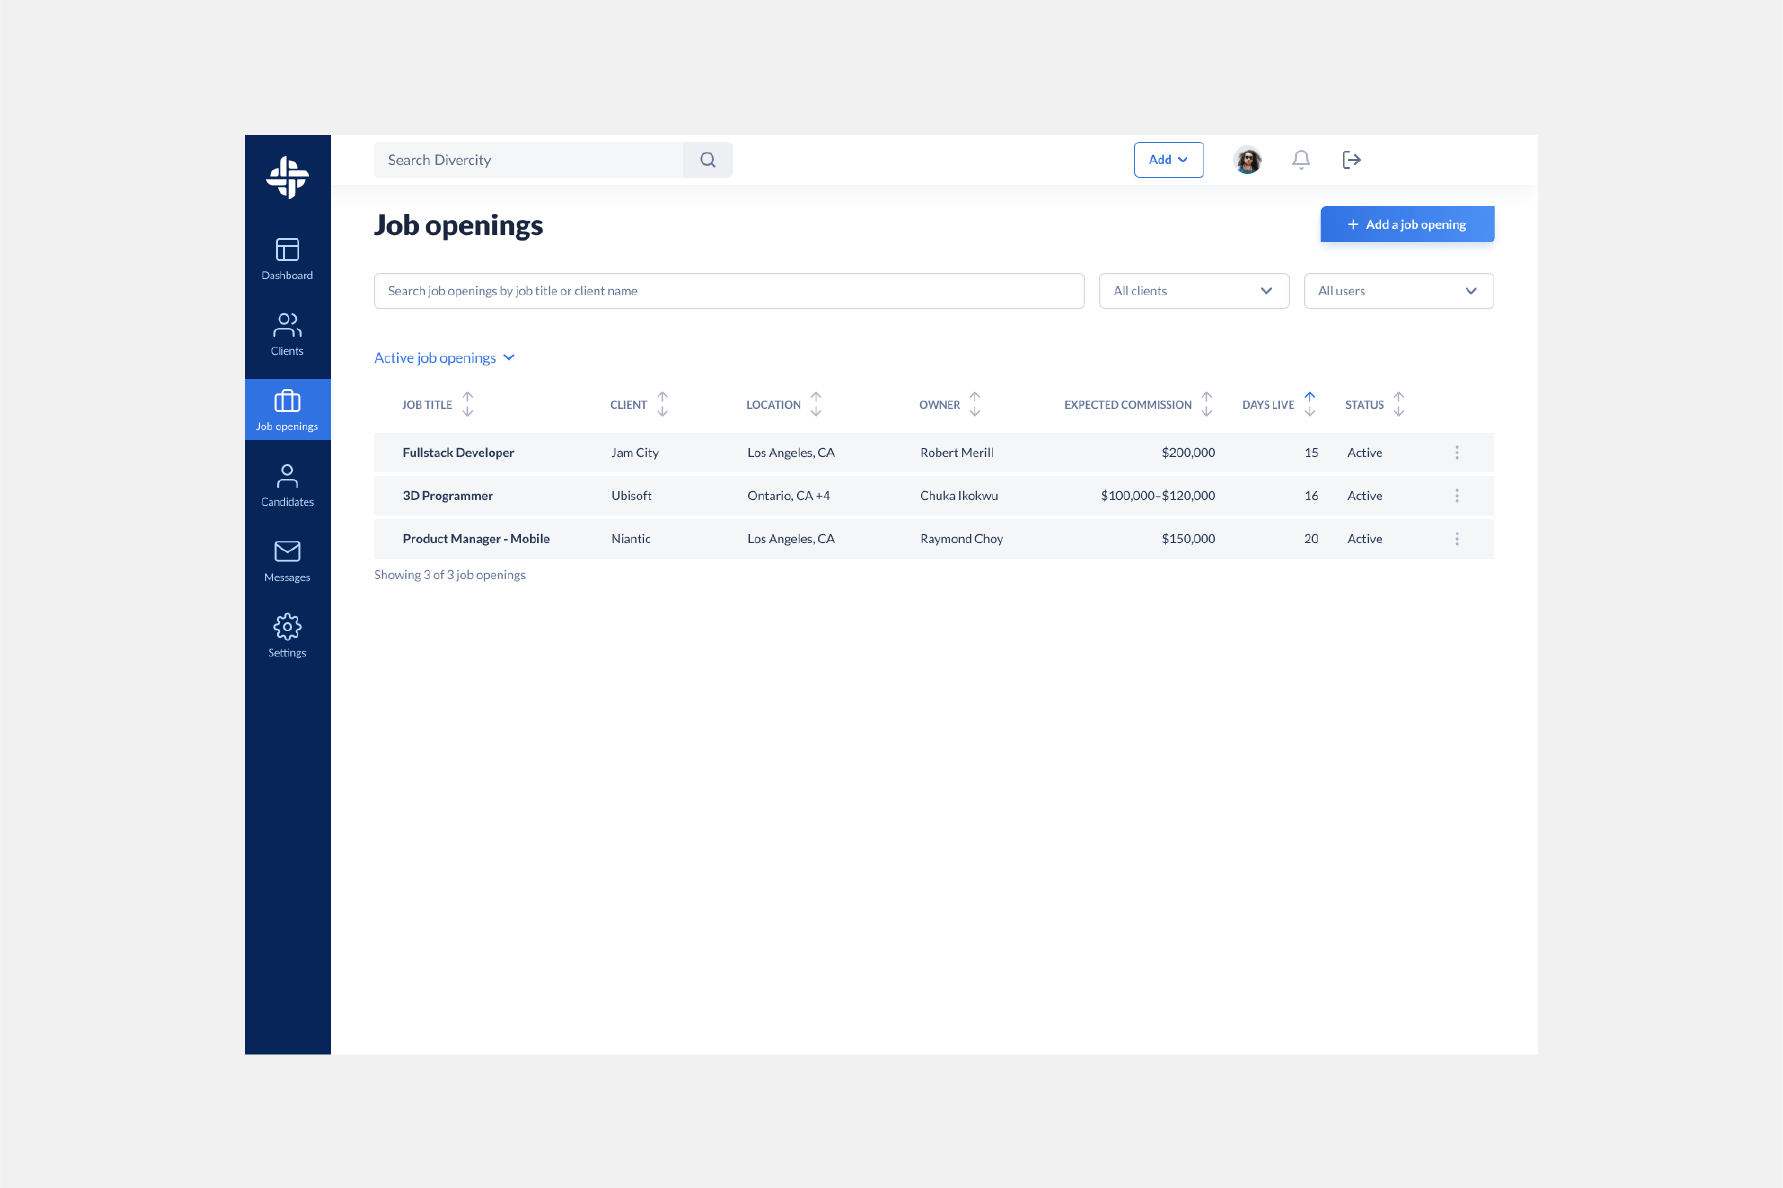Expand the All users filter
Screen dimensions: 1783x1188
pyautogui.click(x=1399, y=291)
